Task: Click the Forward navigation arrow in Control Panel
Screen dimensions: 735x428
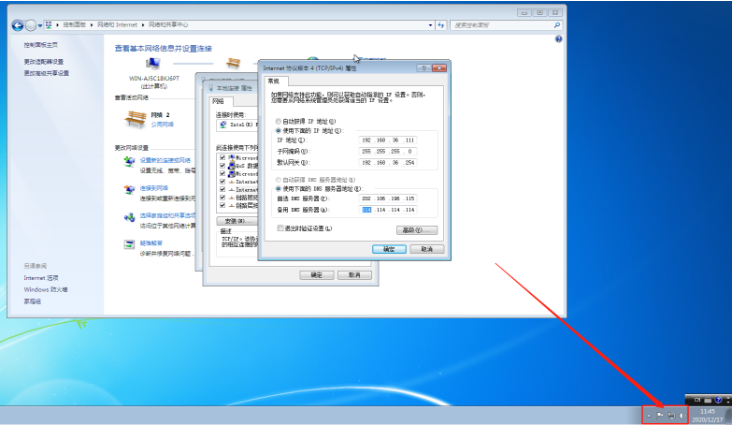Action: click(x=30, y=25)
